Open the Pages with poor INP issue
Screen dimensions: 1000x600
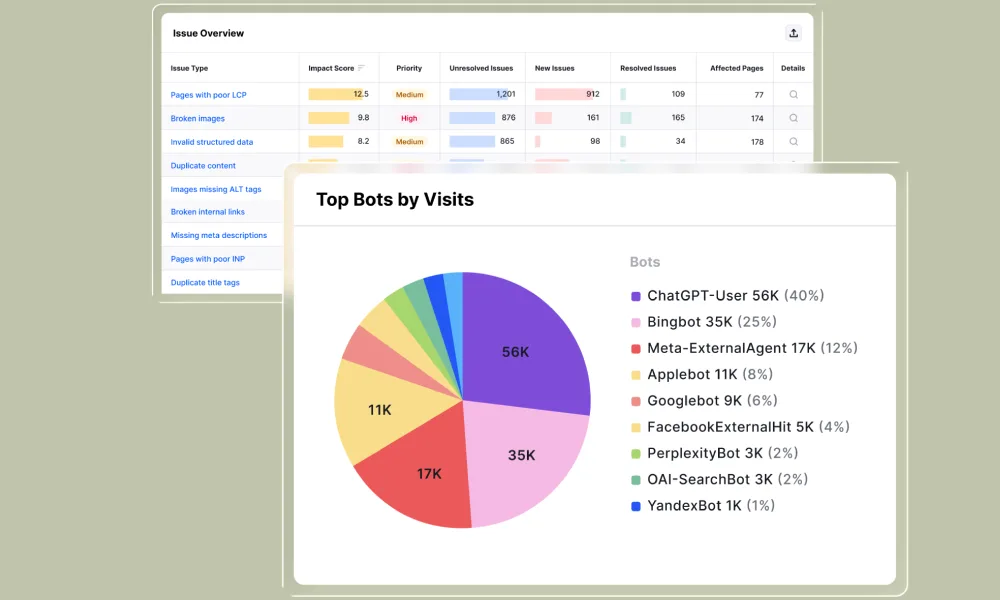(x=207, y=259)
